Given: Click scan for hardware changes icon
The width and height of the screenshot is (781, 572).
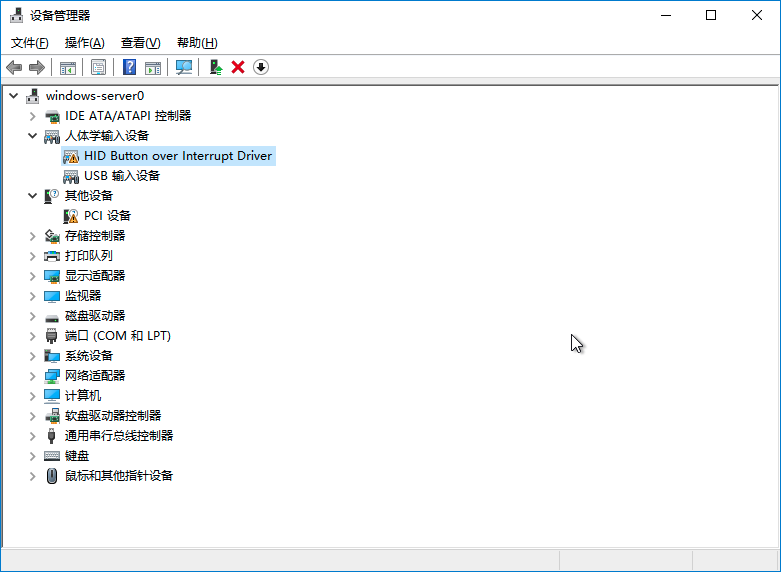Looking at the screenshot, I should 184,67.
